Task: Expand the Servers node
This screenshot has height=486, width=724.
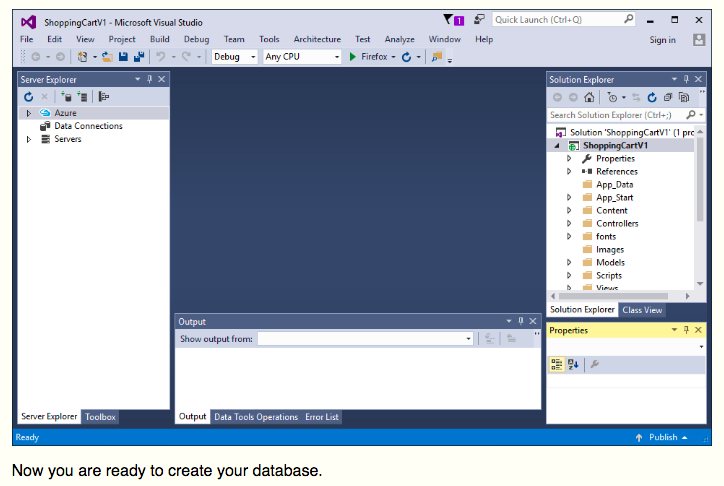Action: pyautogui.click(x=29, y=139)
